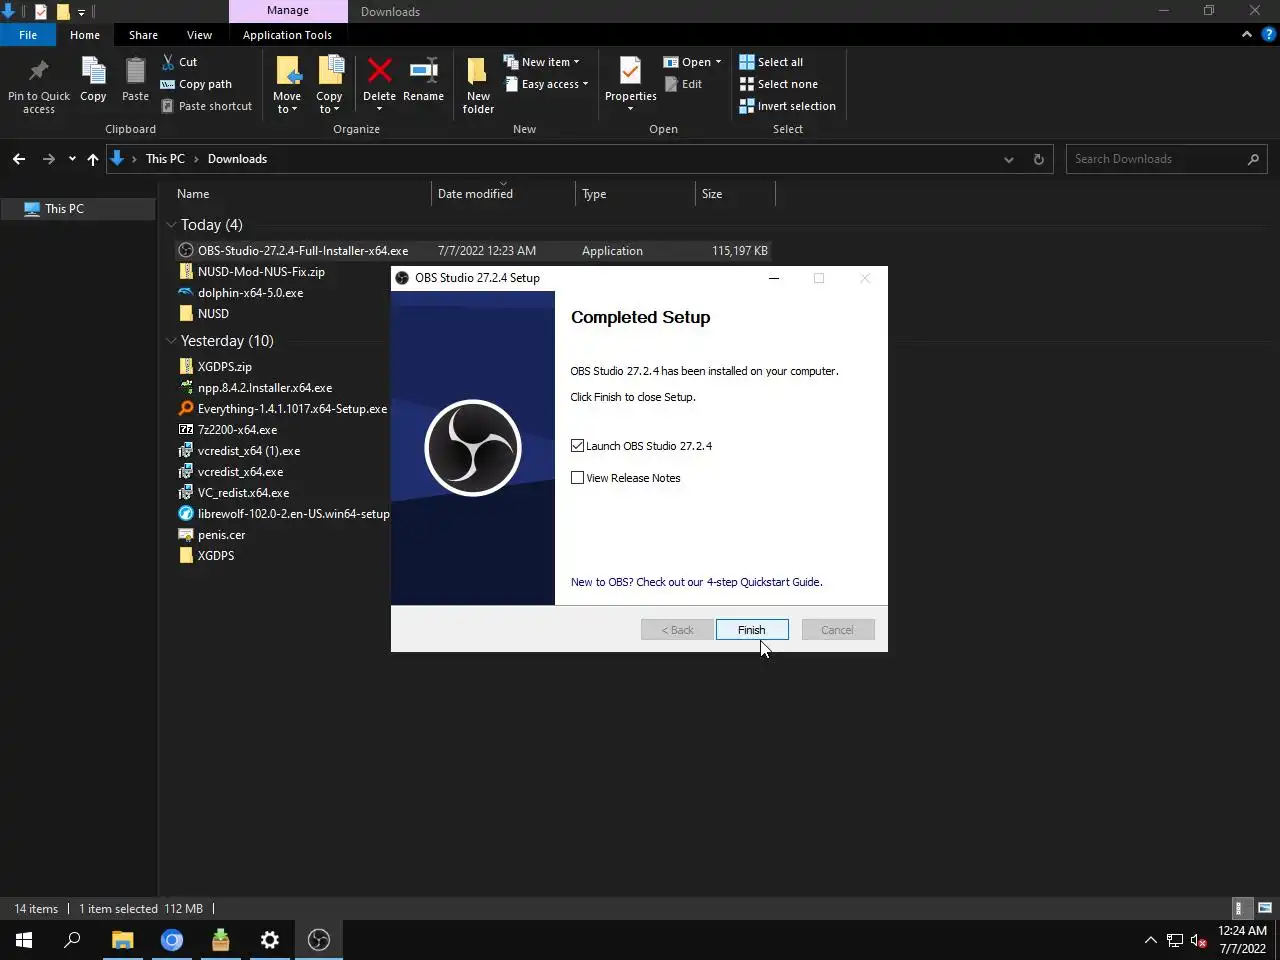Click Invert selection in the ribbon
Viewport: 1280px width, 960px height.
[x=787, y=106]
